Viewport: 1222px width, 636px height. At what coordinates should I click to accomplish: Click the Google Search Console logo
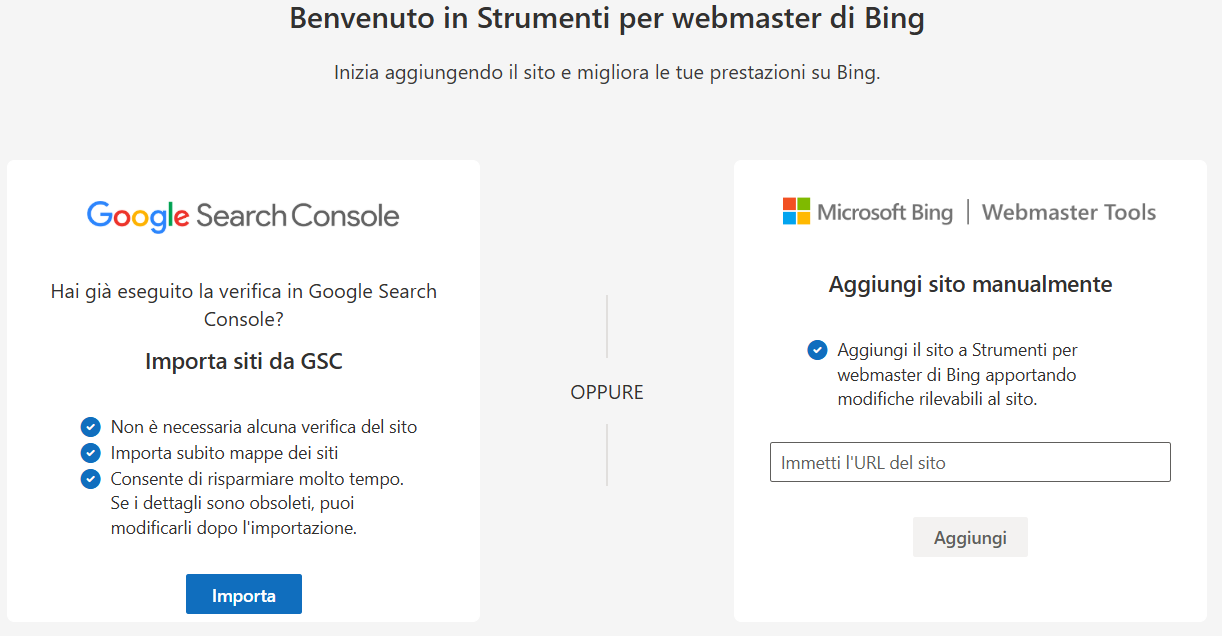(x=243, y=216)
